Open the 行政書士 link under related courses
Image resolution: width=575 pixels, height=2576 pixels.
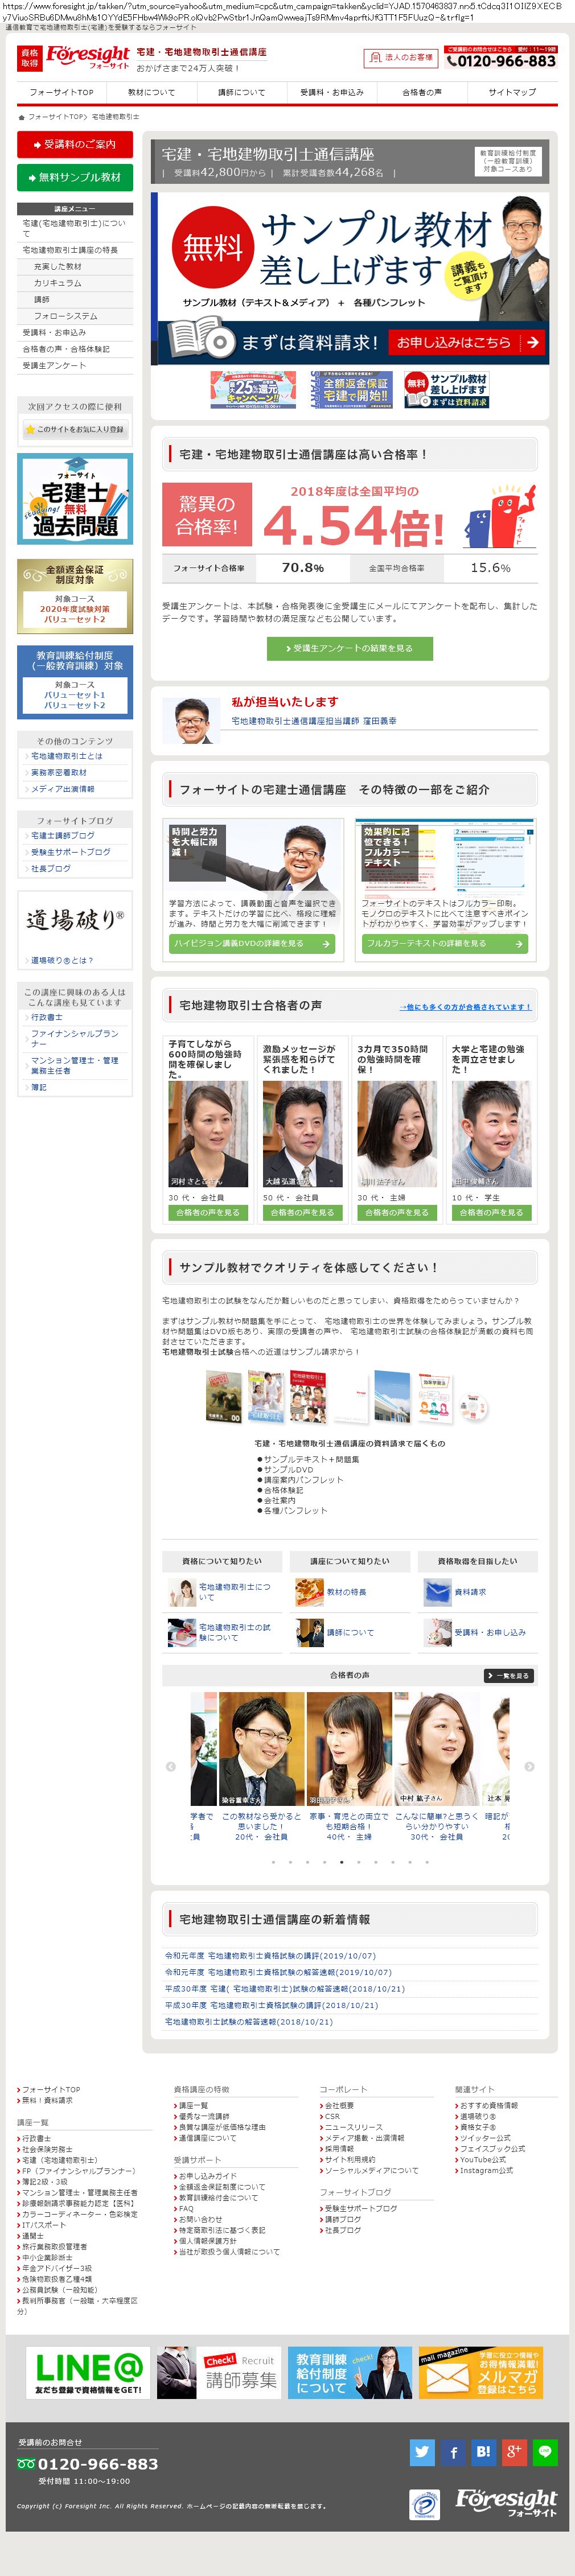tap(46, 1017)
